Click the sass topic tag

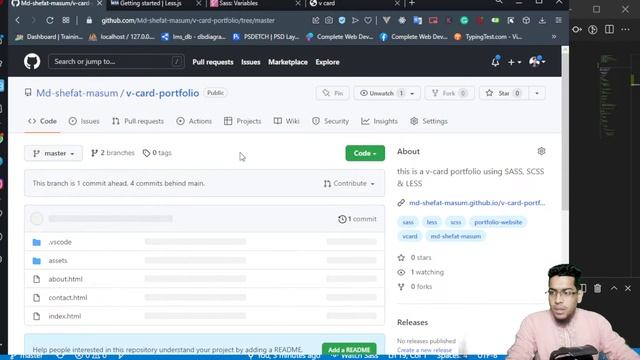[408, 222]
